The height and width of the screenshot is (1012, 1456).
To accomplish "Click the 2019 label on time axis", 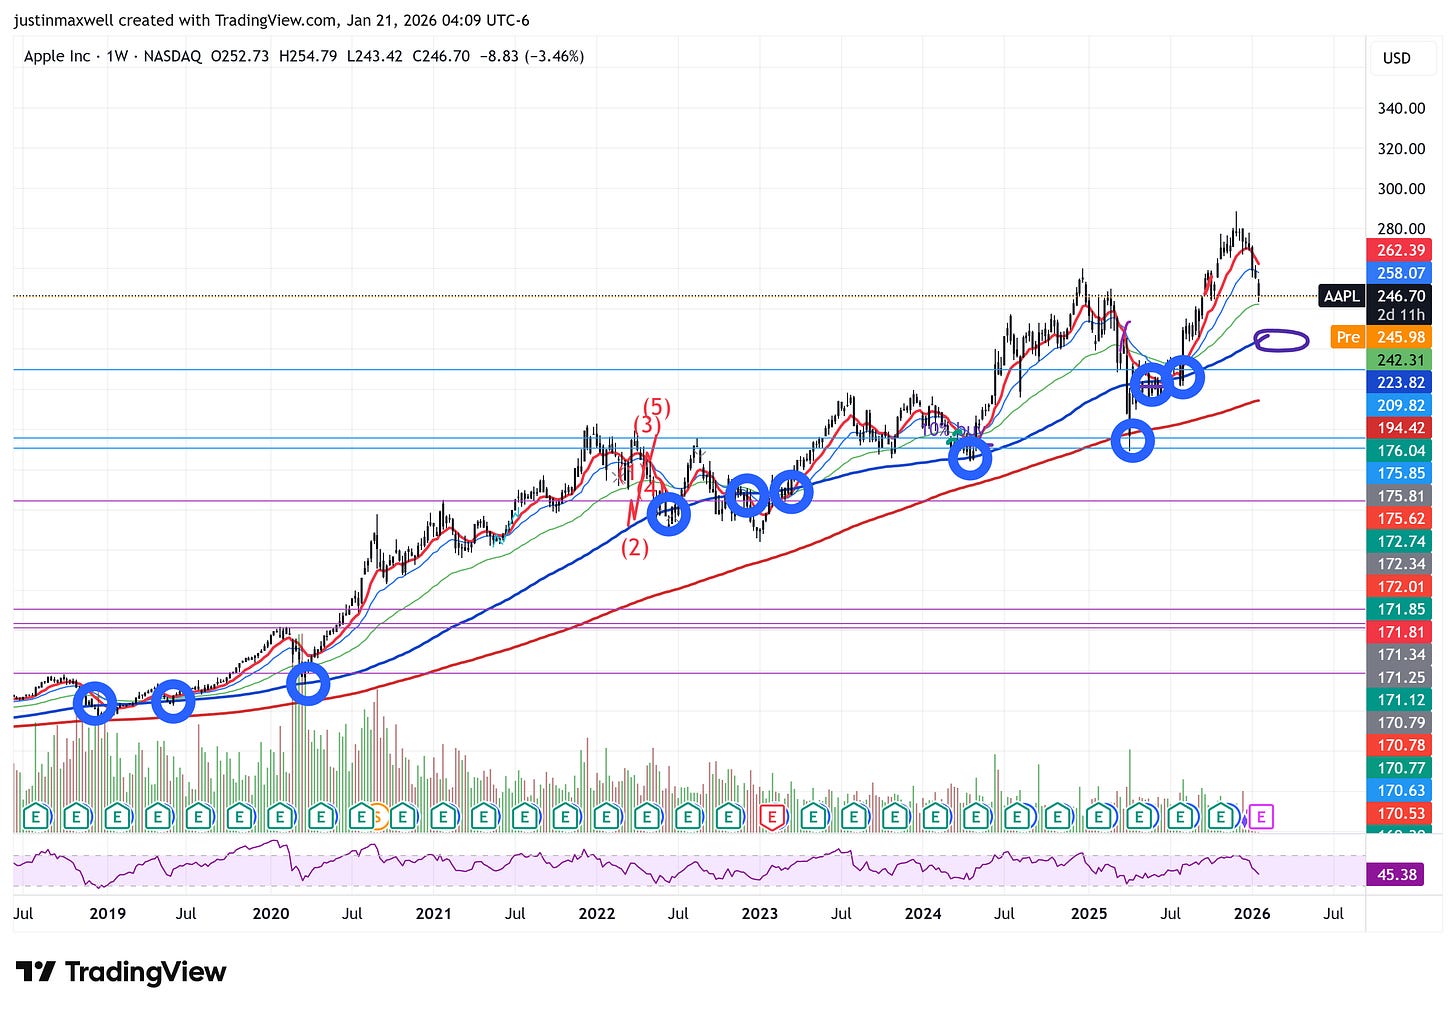I will click(x=107, y=913).
